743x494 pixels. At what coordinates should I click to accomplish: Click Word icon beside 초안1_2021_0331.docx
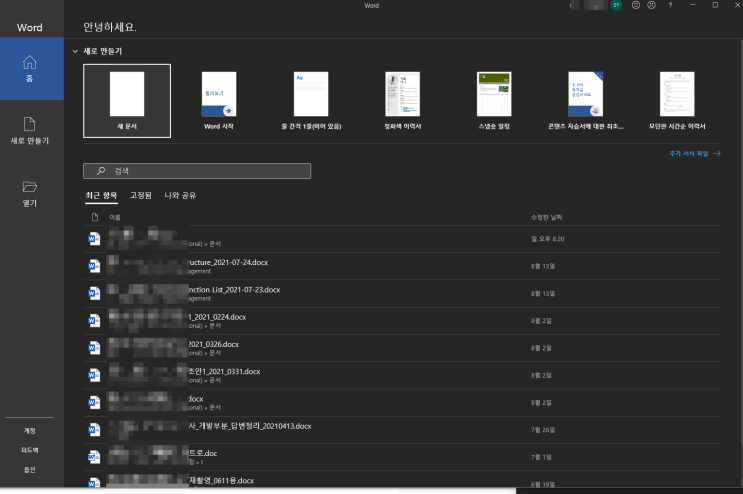point(94,375)
